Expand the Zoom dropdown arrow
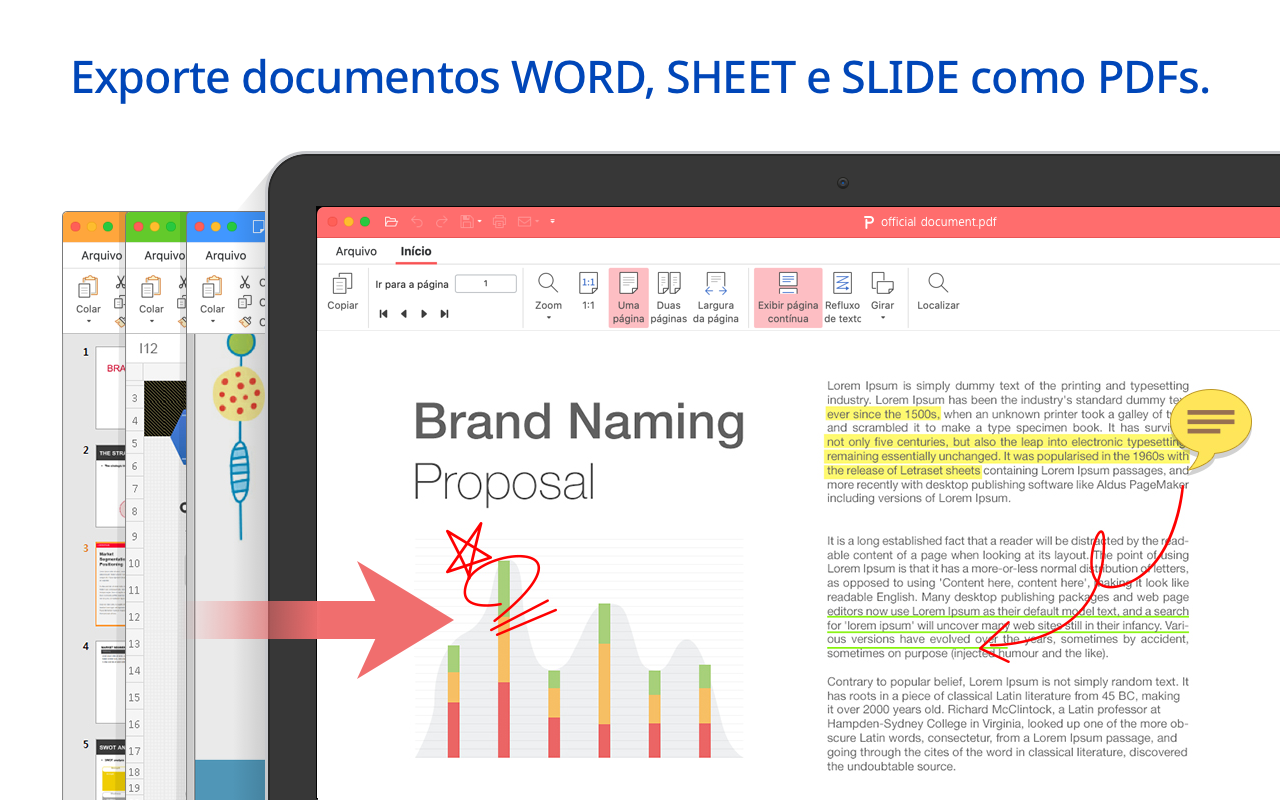 [x=548, y=319]
